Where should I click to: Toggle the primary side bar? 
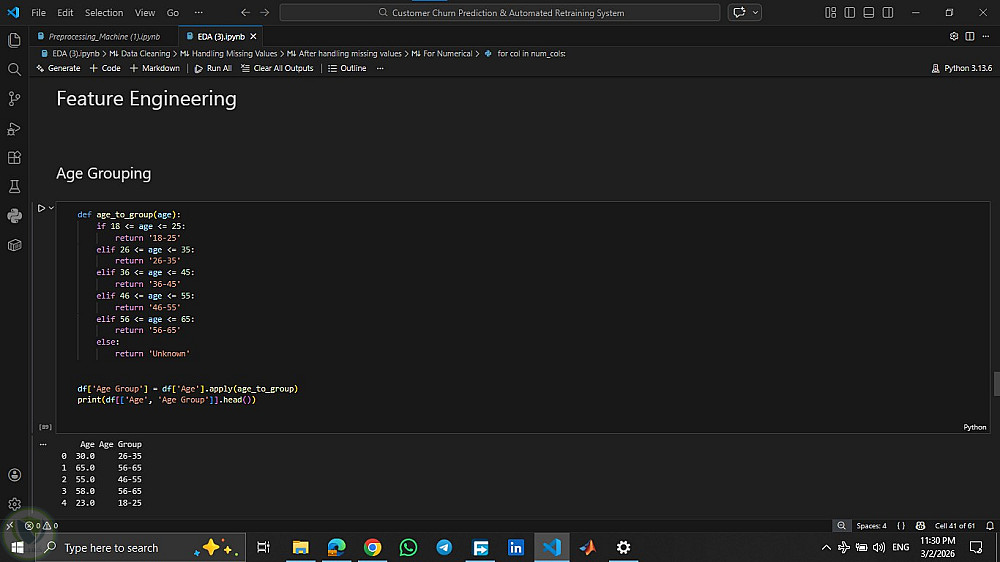click(x=849, y=12)
